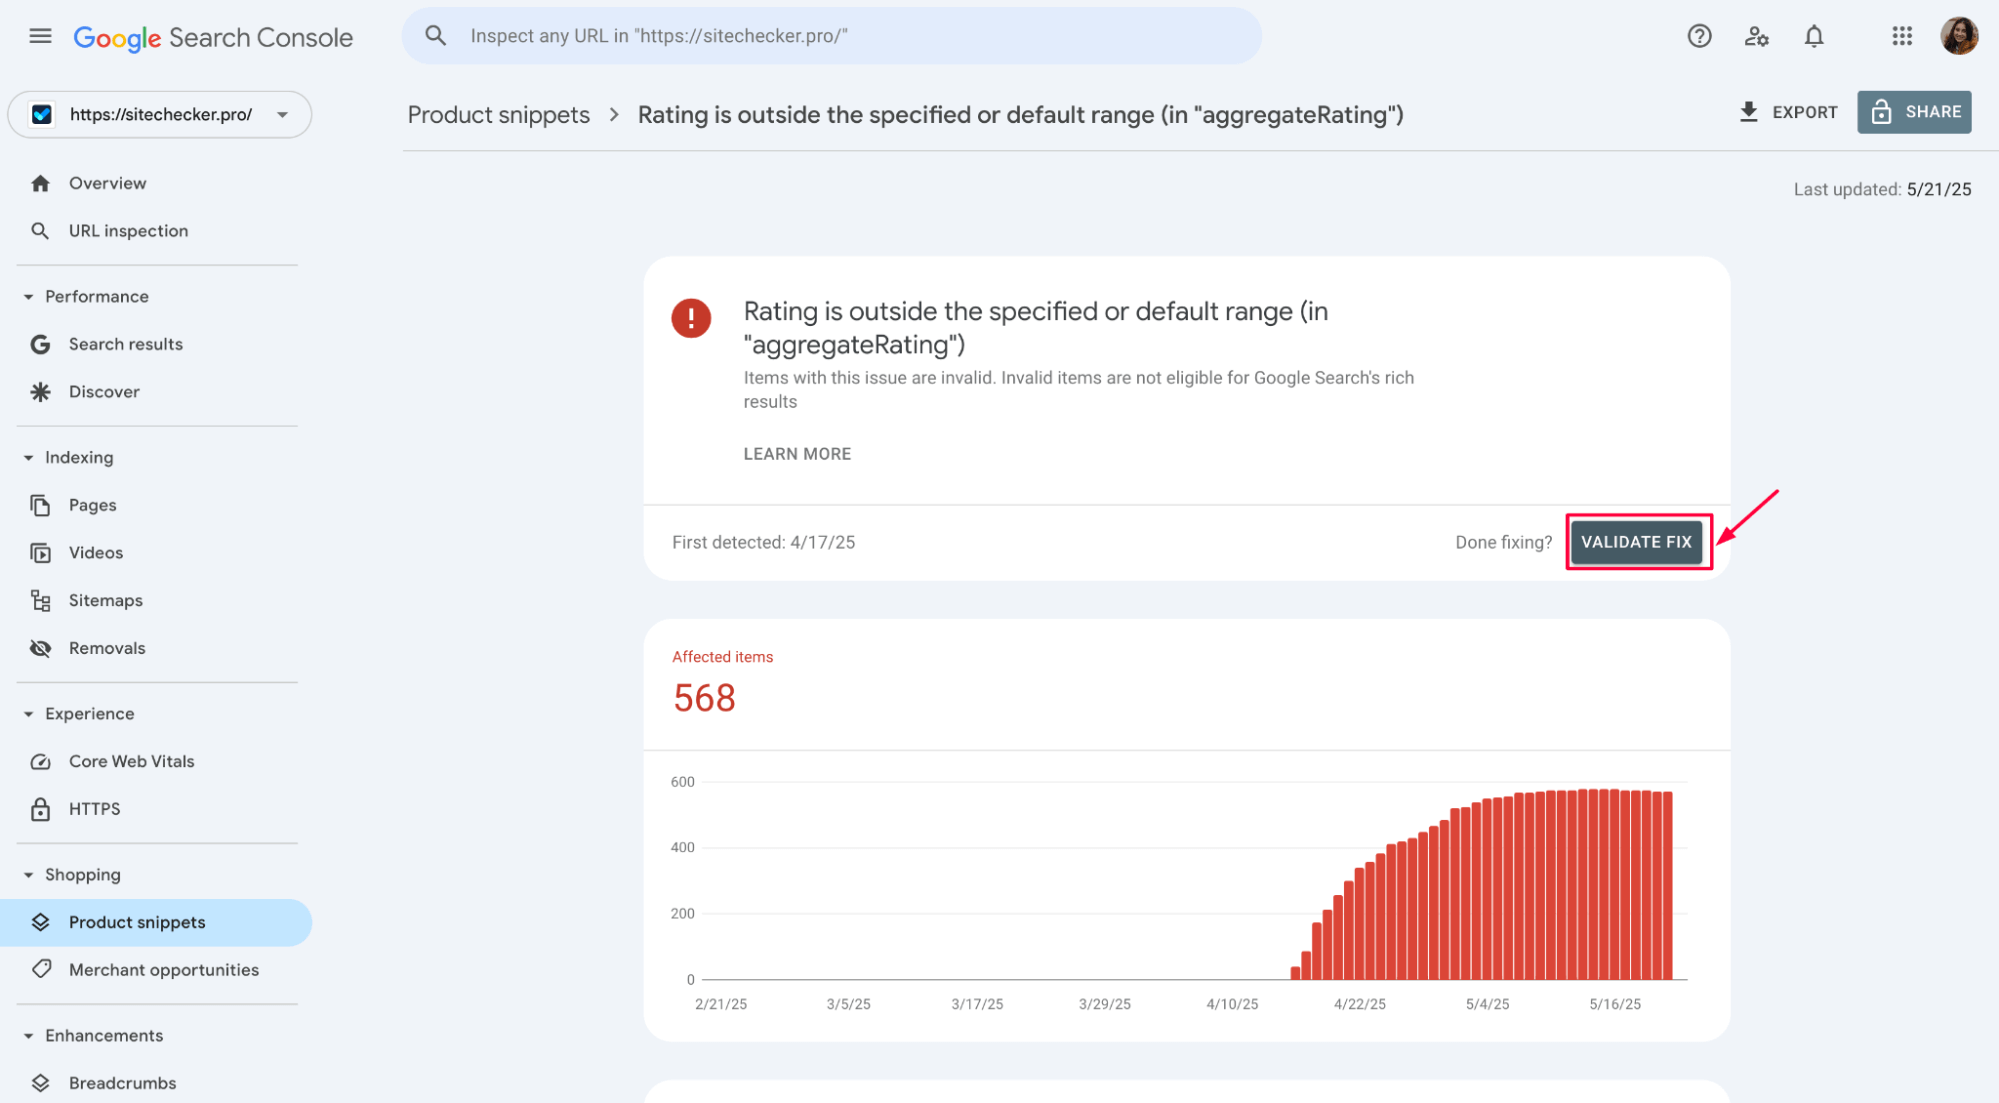Collapse the Performance section
1999x1103 pixels.
tap(28, 297)
